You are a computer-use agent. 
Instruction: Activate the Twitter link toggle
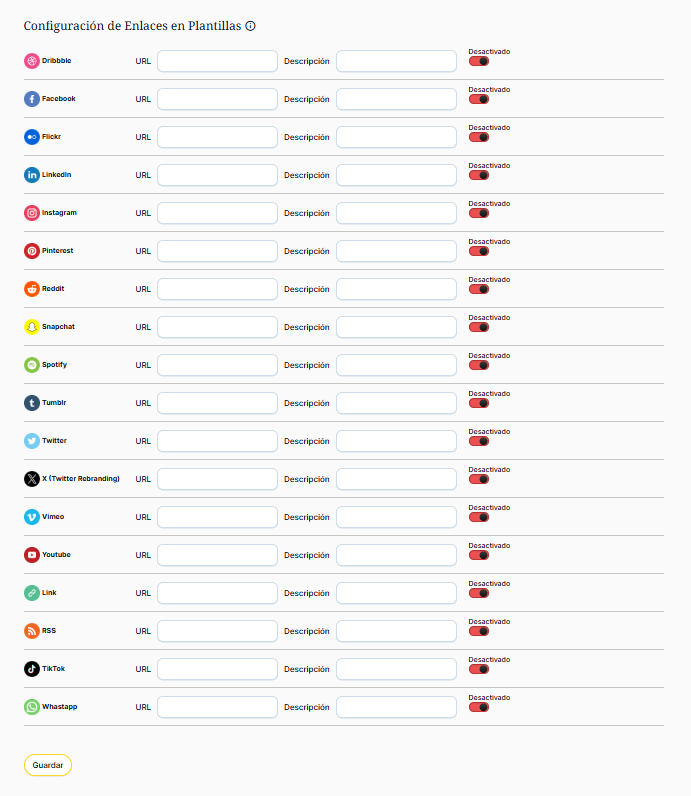tap(479, 441)
